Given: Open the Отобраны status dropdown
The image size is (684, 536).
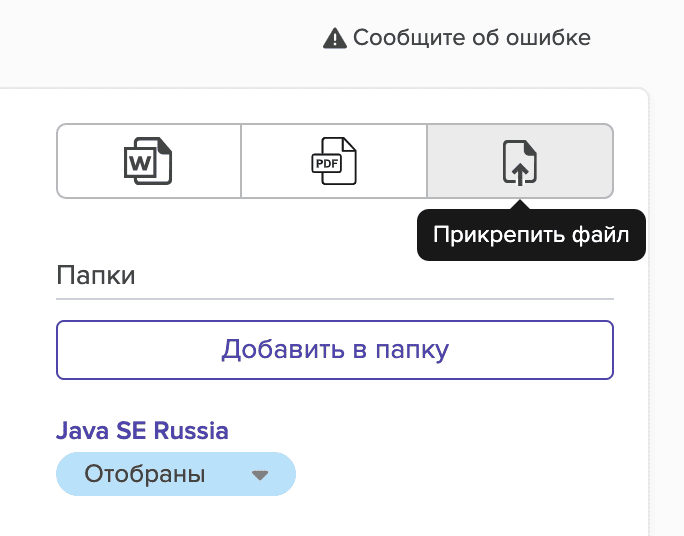Looking at the screenshot, I should point(176,474).
